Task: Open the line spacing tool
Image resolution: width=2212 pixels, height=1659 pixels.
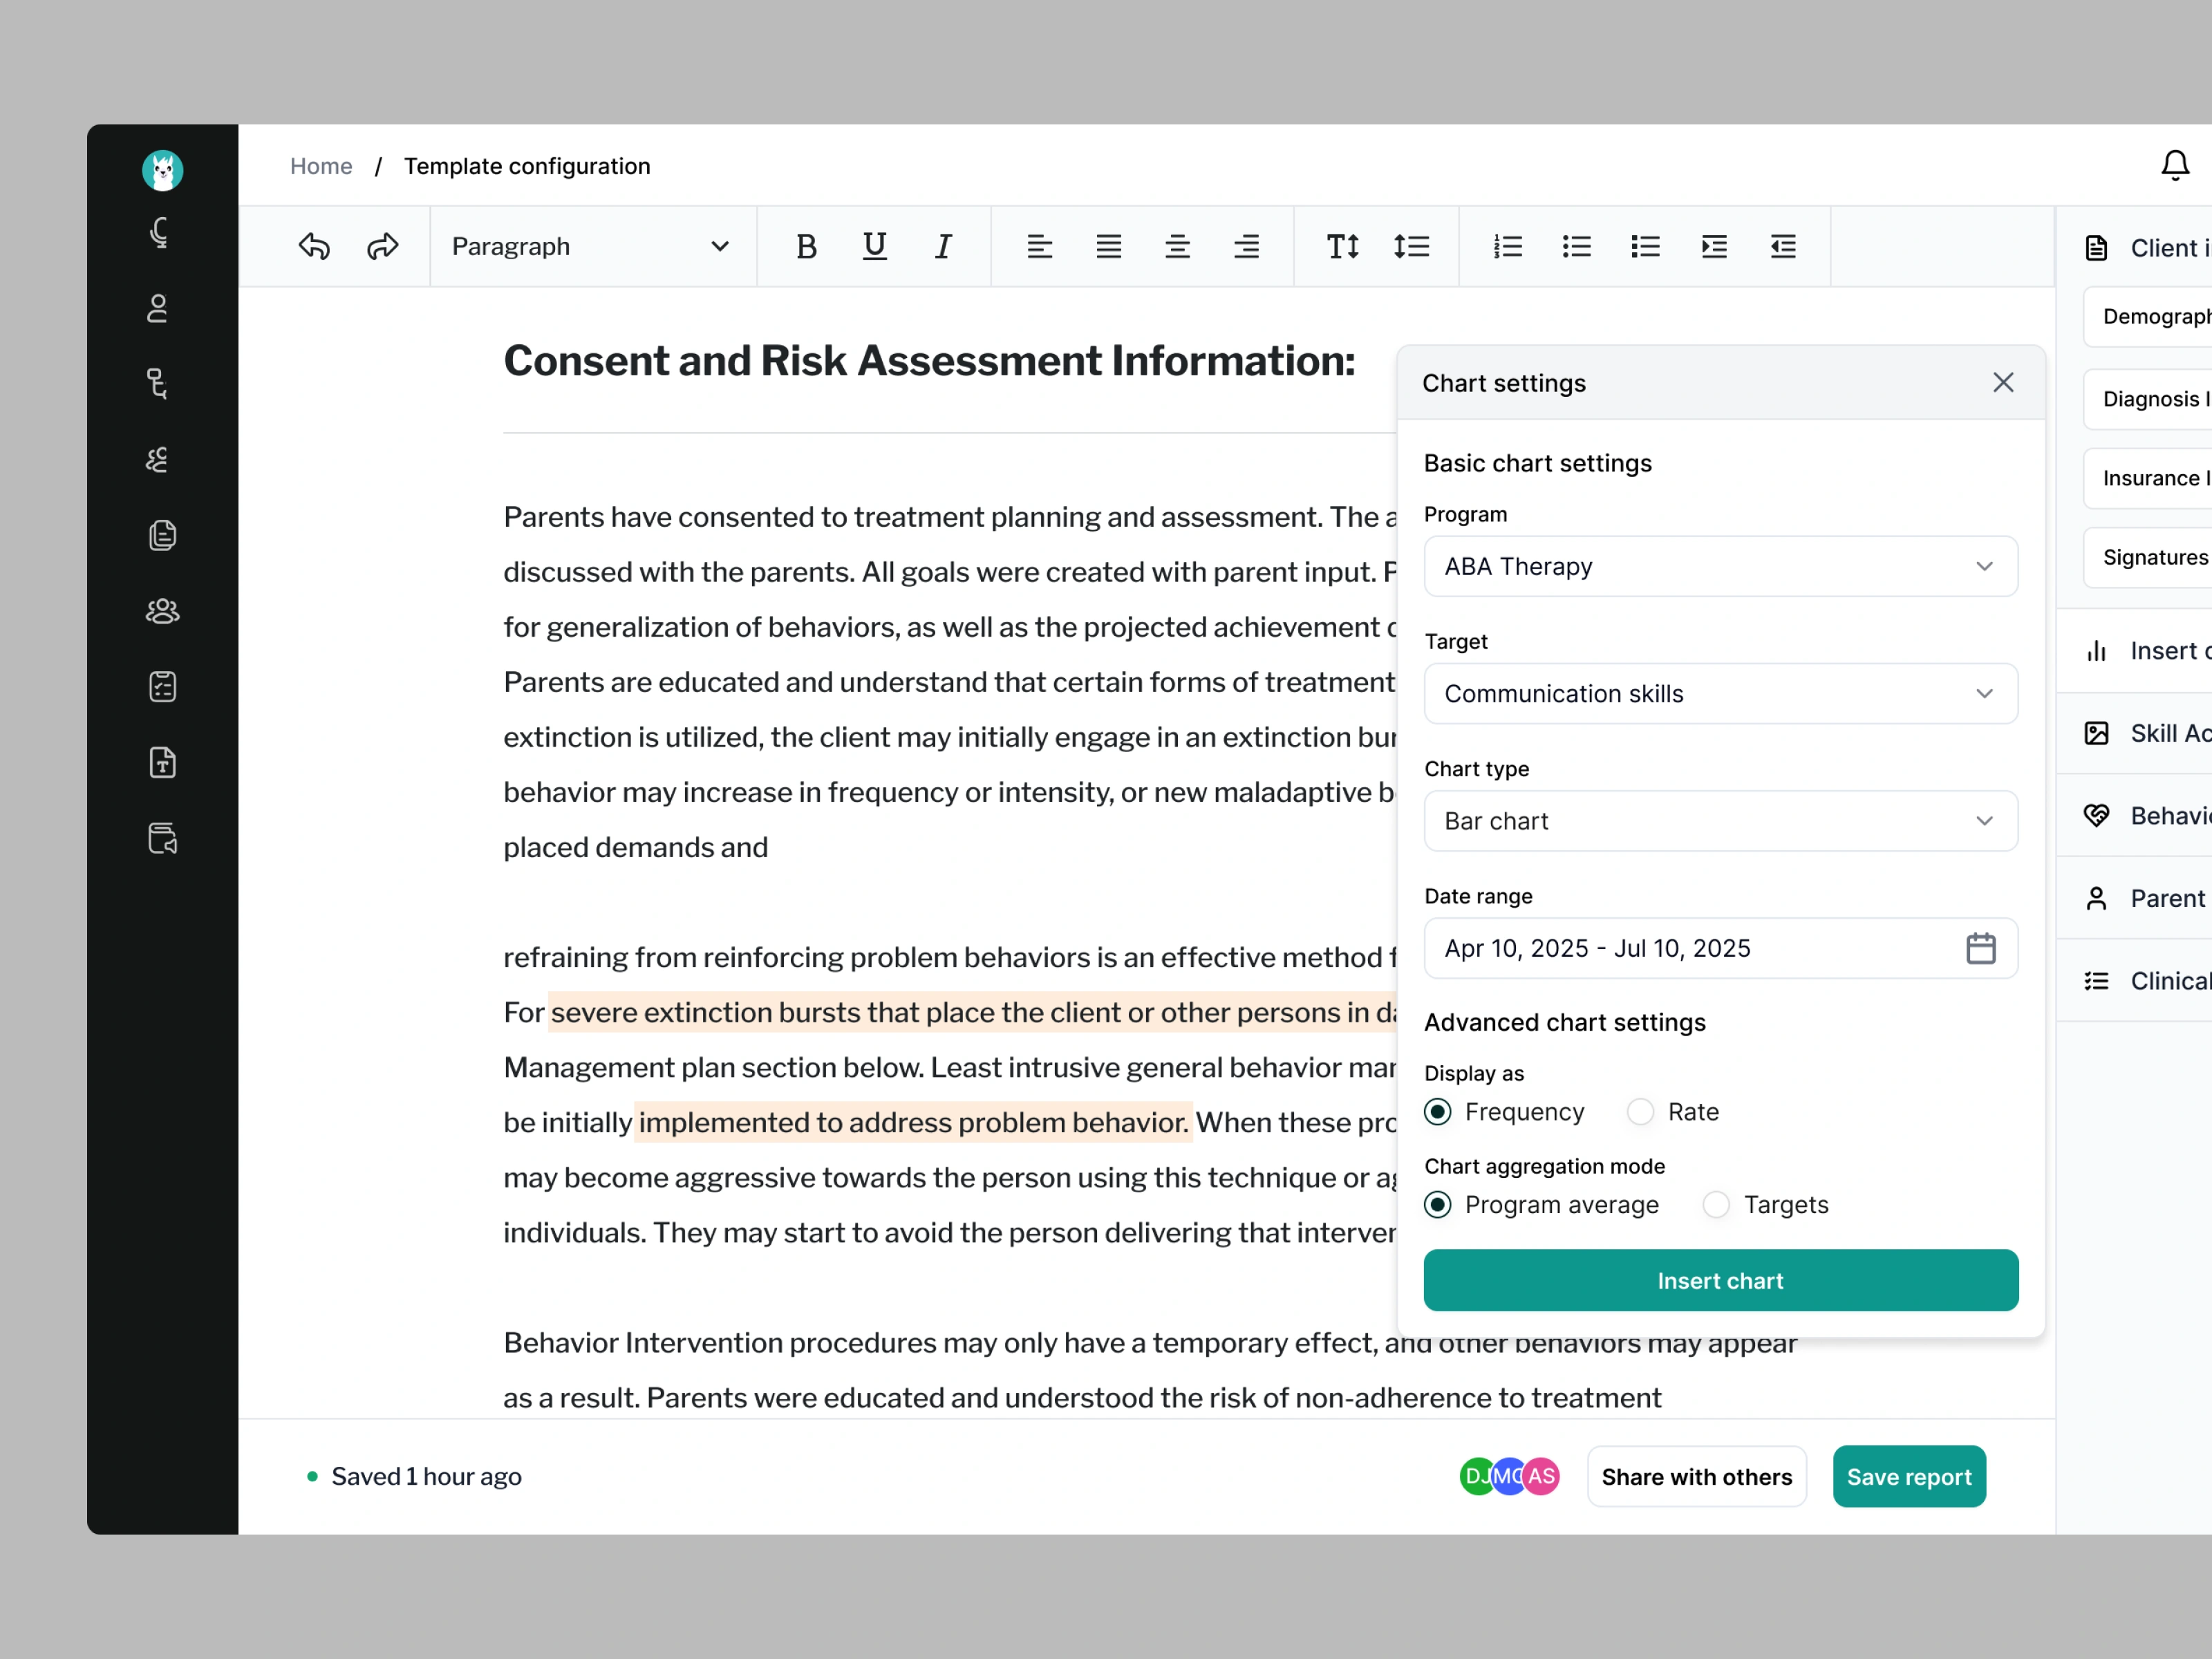Action: click(1411, 246)
